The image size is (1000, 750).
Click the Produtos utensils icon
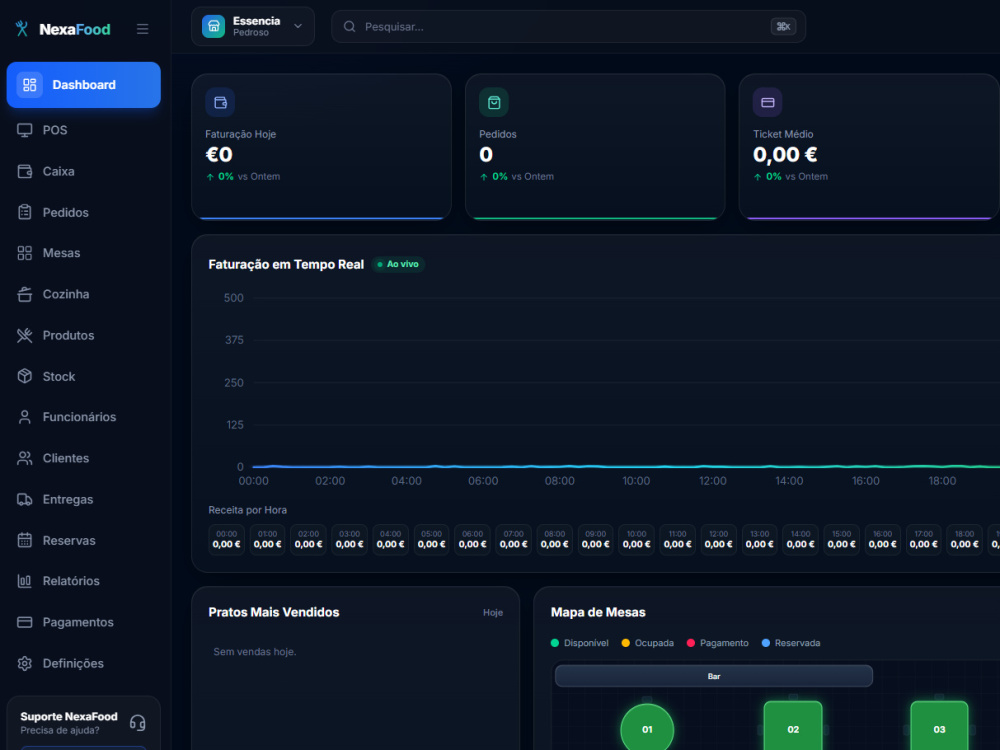pyautogui.click(x=25, y=335)
